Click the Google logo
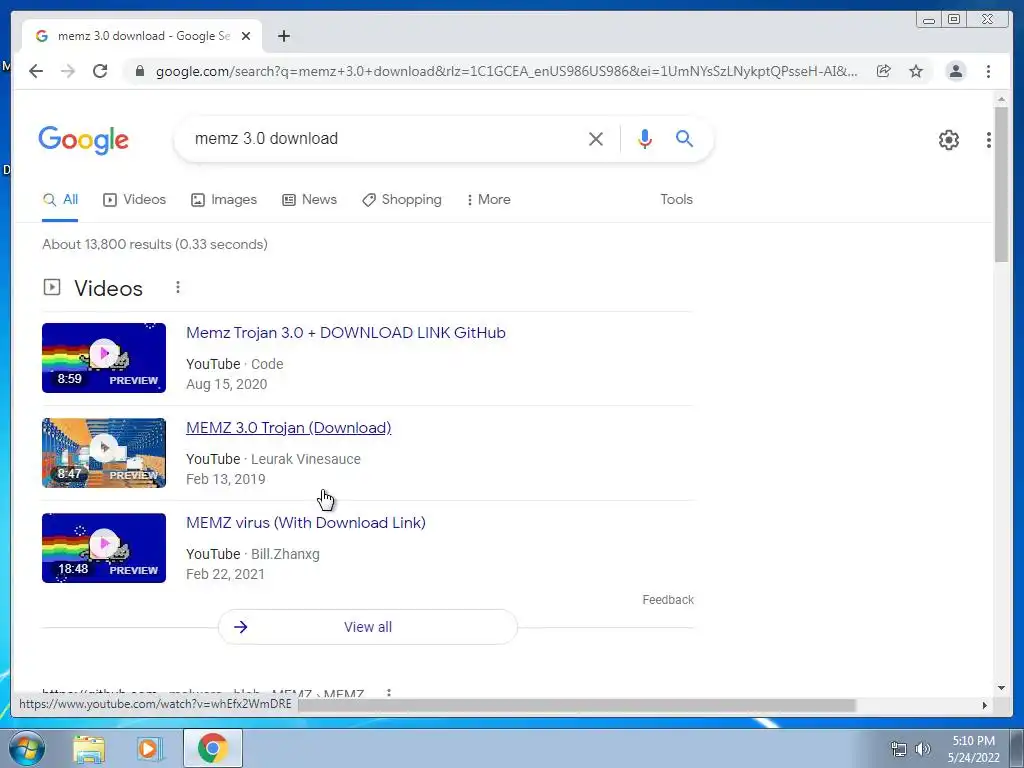The width and height of the screenshot is (1024, 768). [x=84, y=140]
